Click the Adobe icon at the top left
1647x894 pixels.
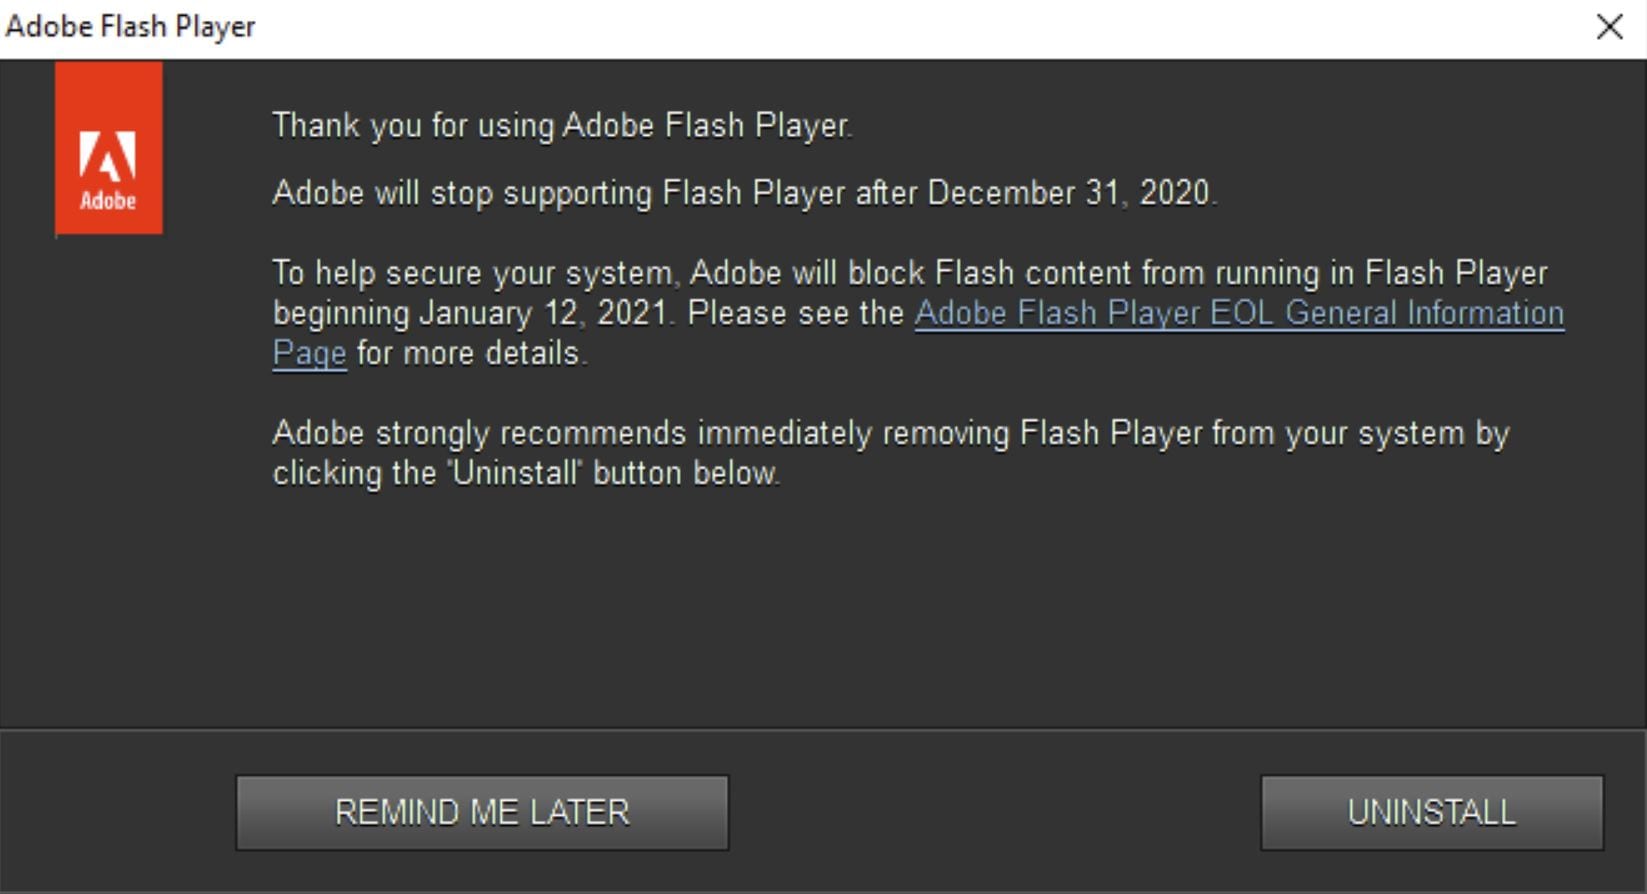coord(108,147)
